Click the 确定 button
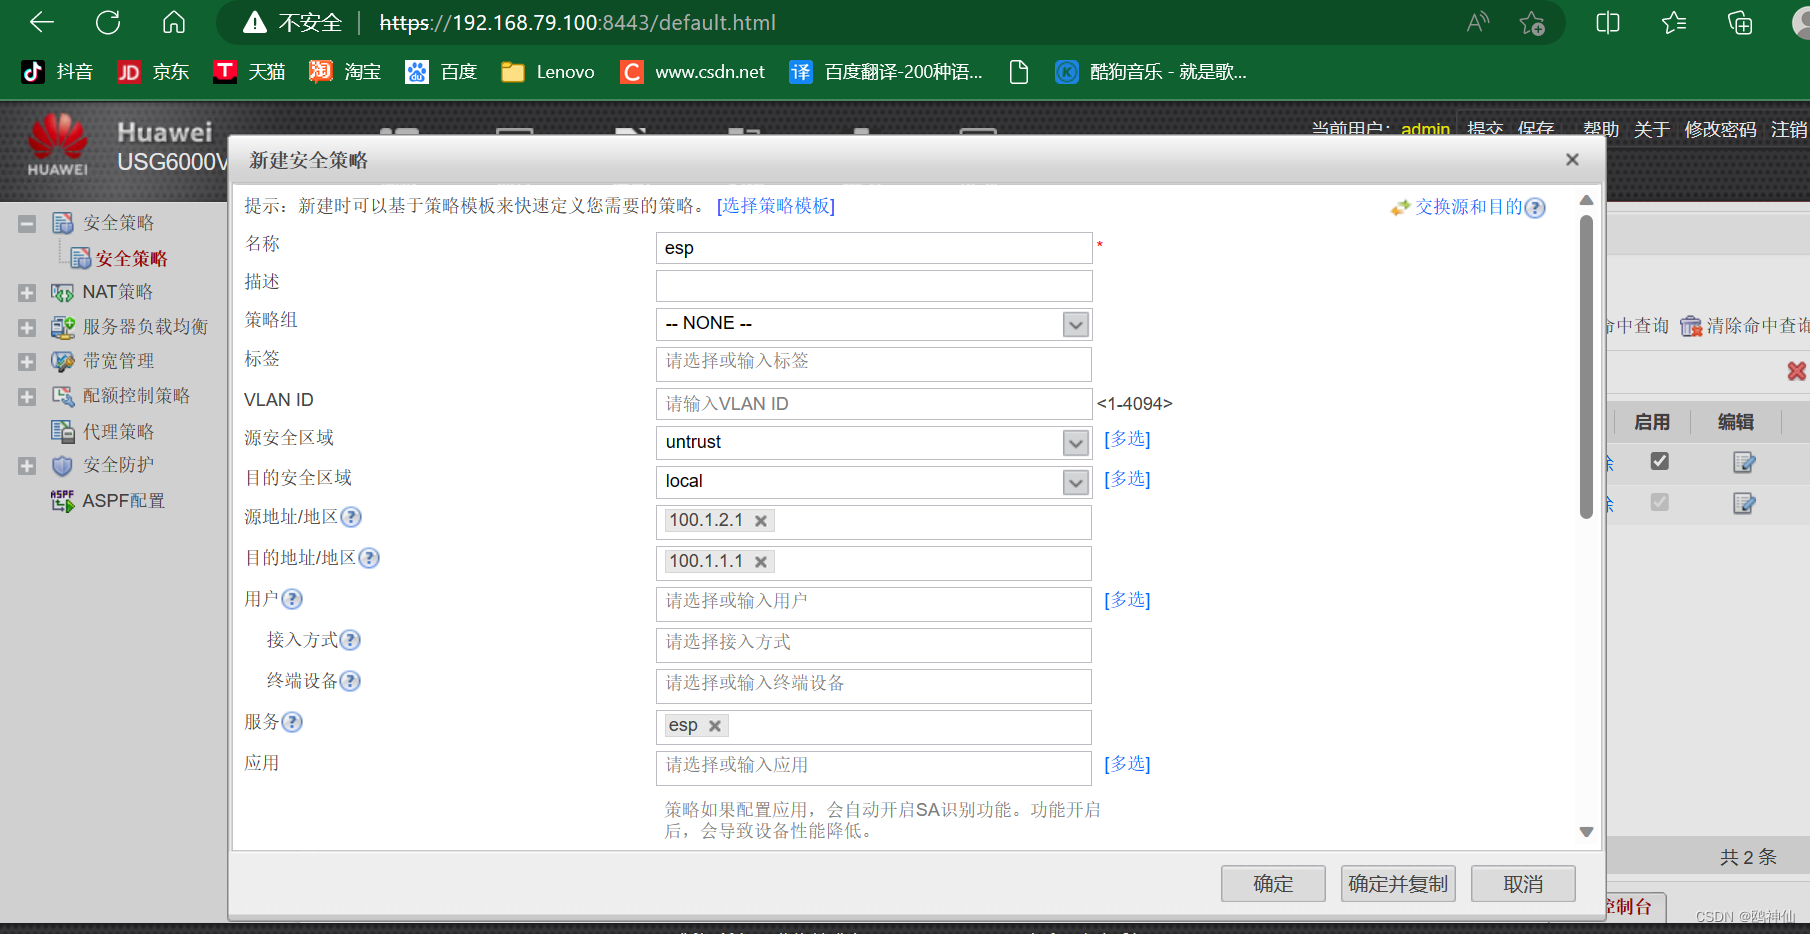Image resolution: width=1810 pixels, height=934 pixels. click(1273, 884)
